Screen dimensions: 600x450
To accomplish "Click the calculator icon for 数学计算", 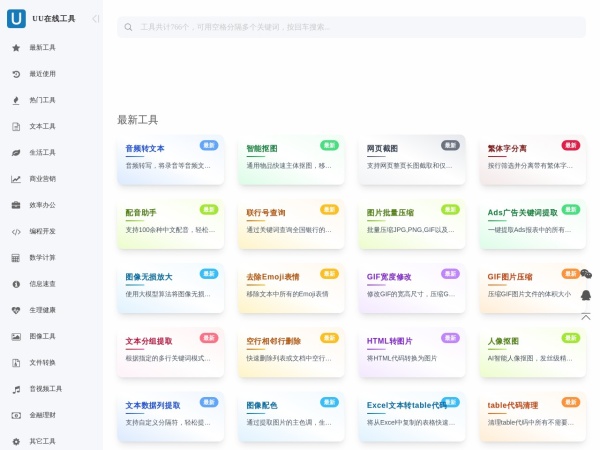I will coord(16,258).
